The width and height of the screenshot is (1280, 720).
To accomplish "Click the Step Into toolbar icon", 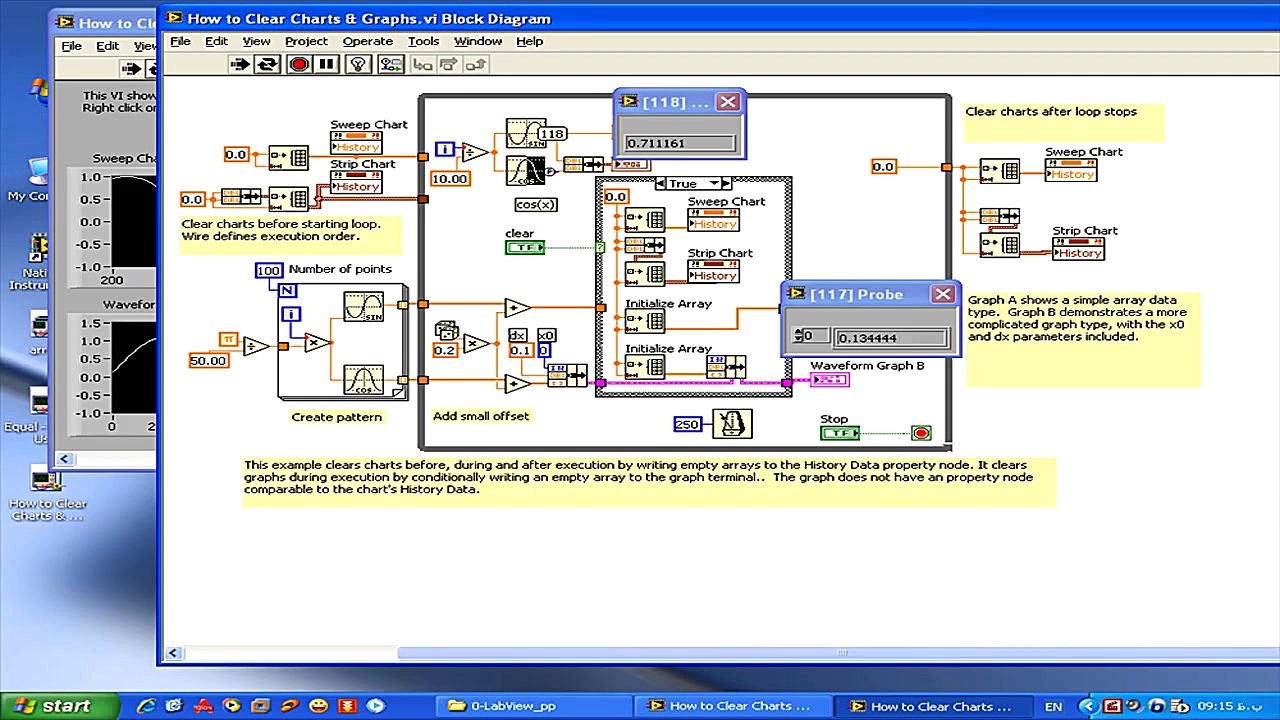I will (422, 64).
